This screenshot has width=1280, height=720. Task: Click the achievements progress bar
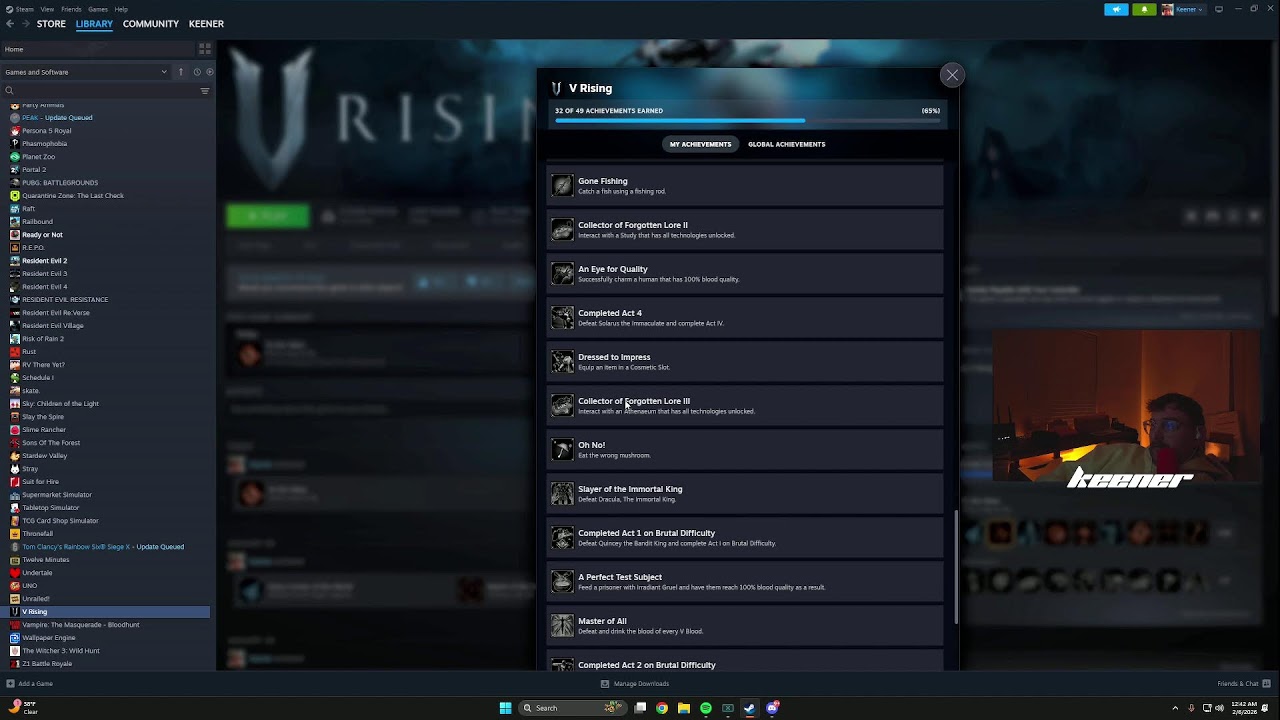[747, 121]
